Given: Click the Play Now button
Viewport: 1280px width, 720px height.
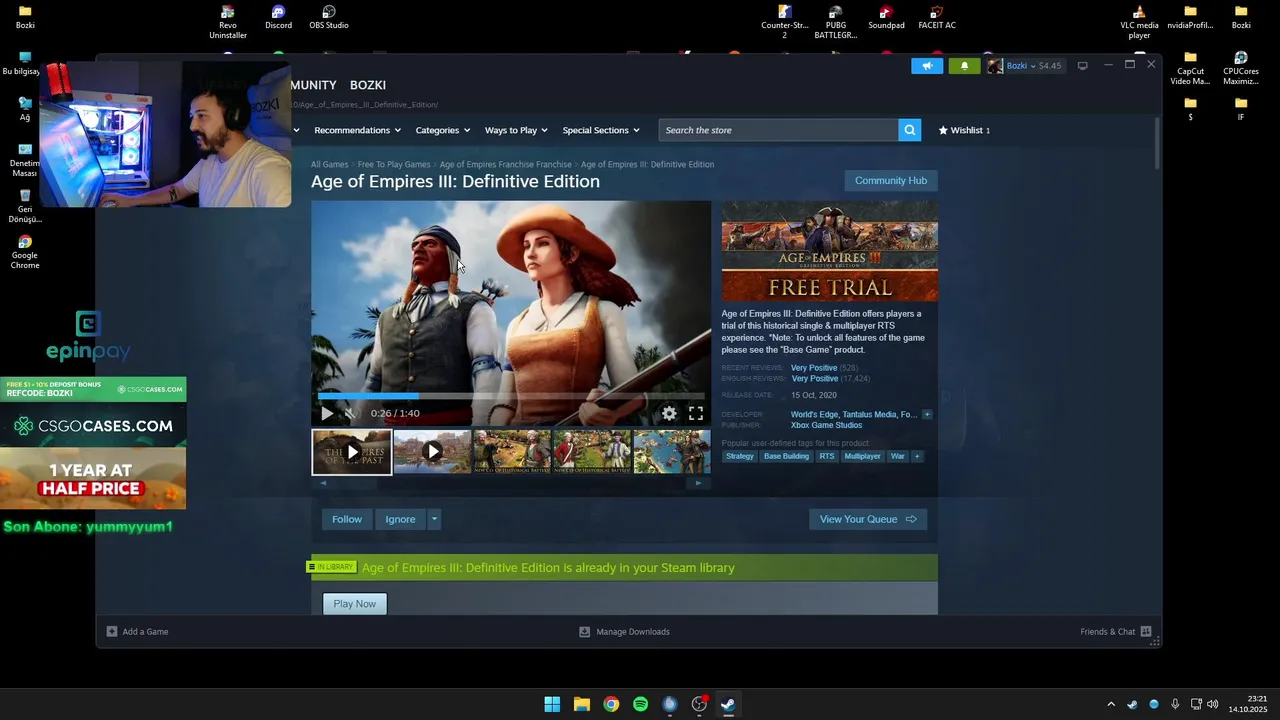Looking at the screenshot, I should coord(355,604).
